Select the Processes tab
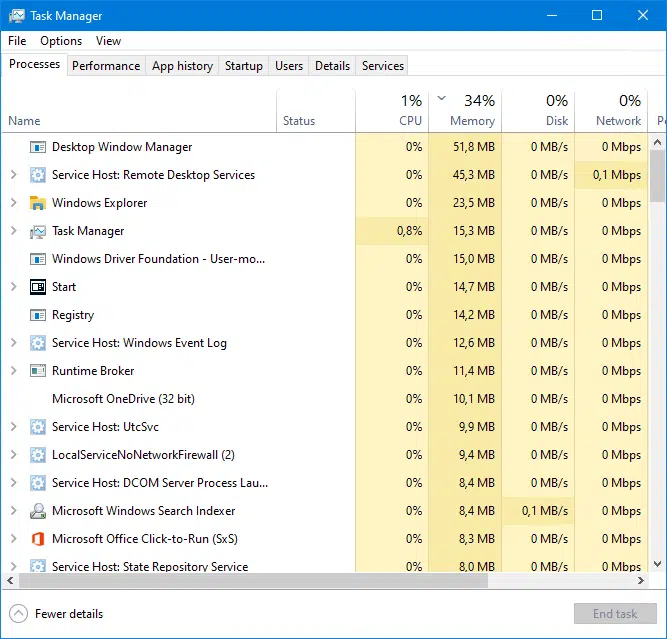 click(34, 64)
